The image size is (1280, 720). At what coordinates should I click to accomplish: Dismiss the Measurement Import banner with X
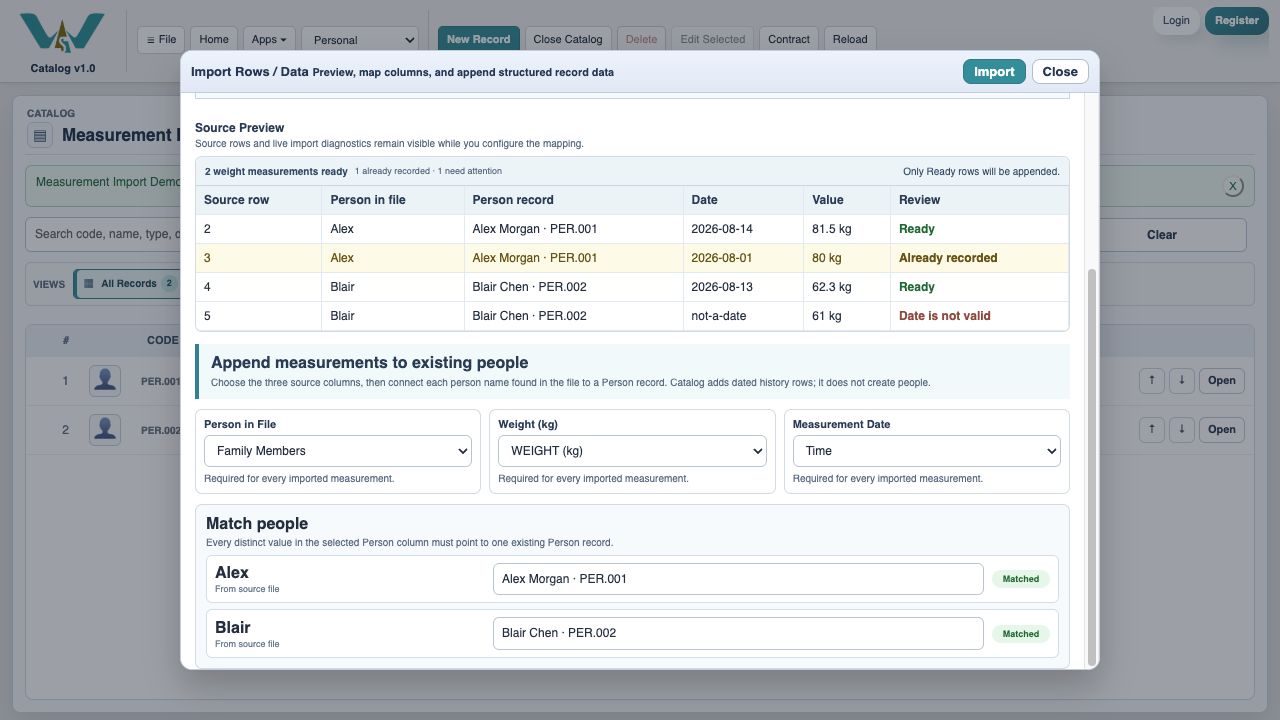(x=1233, y=186)
